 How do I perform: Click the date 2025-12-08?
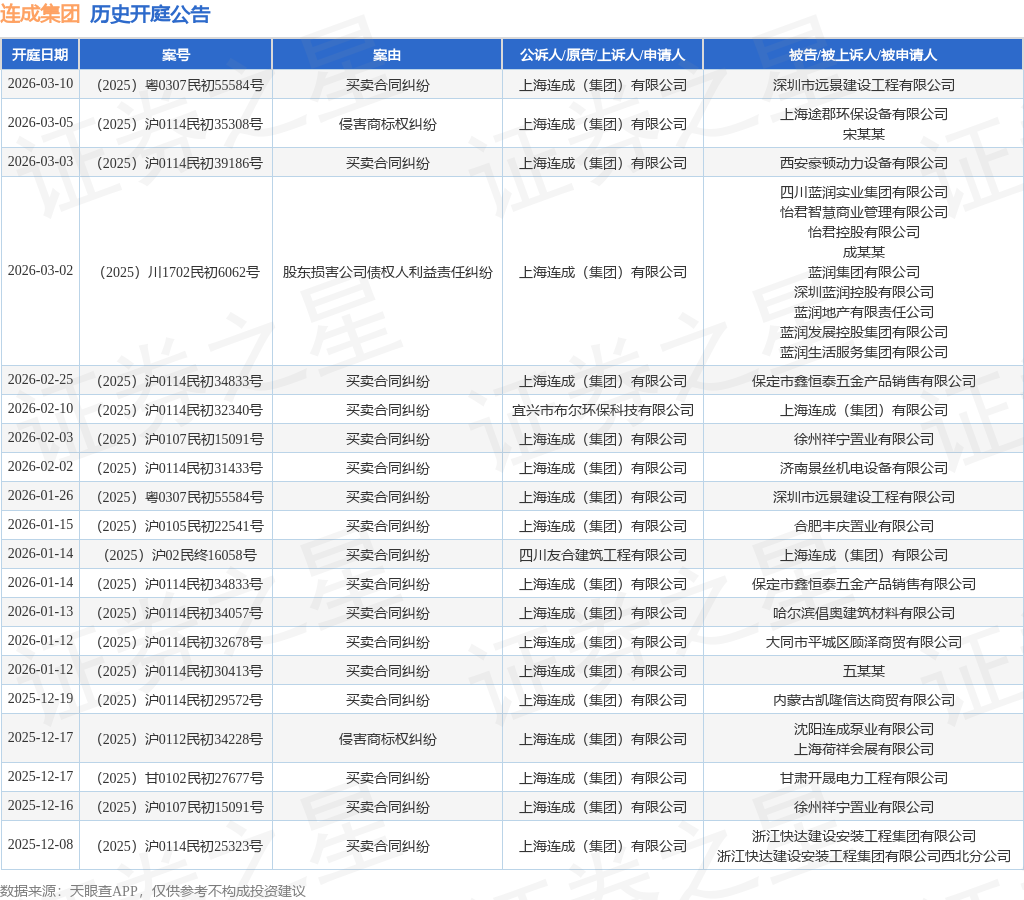point(40,844)
